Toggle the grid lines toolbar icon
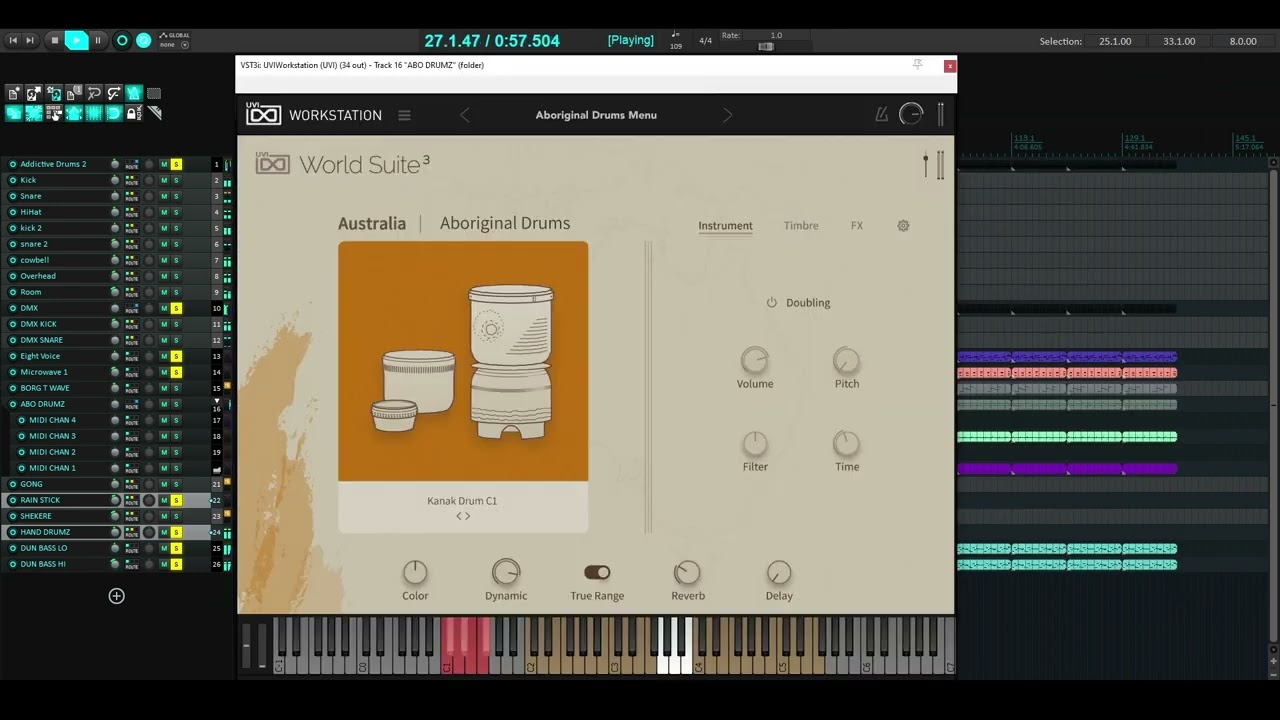 (94, 113)
